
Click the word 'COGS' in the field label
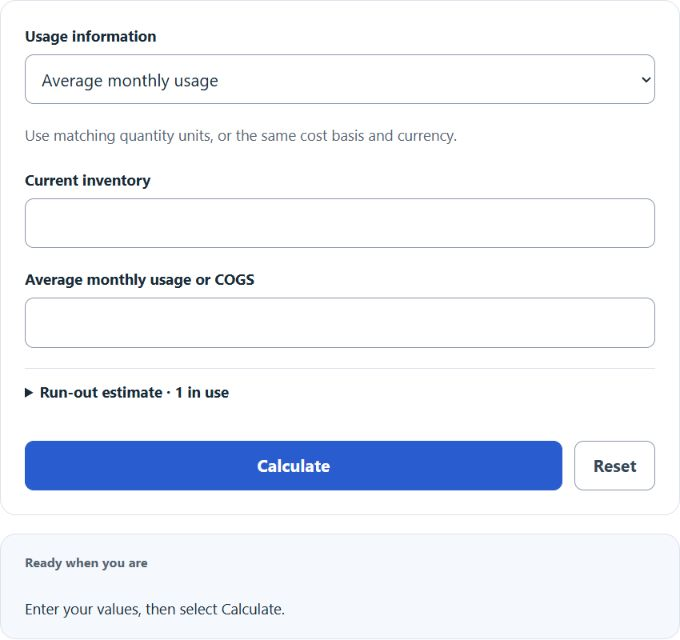point(235,280)
